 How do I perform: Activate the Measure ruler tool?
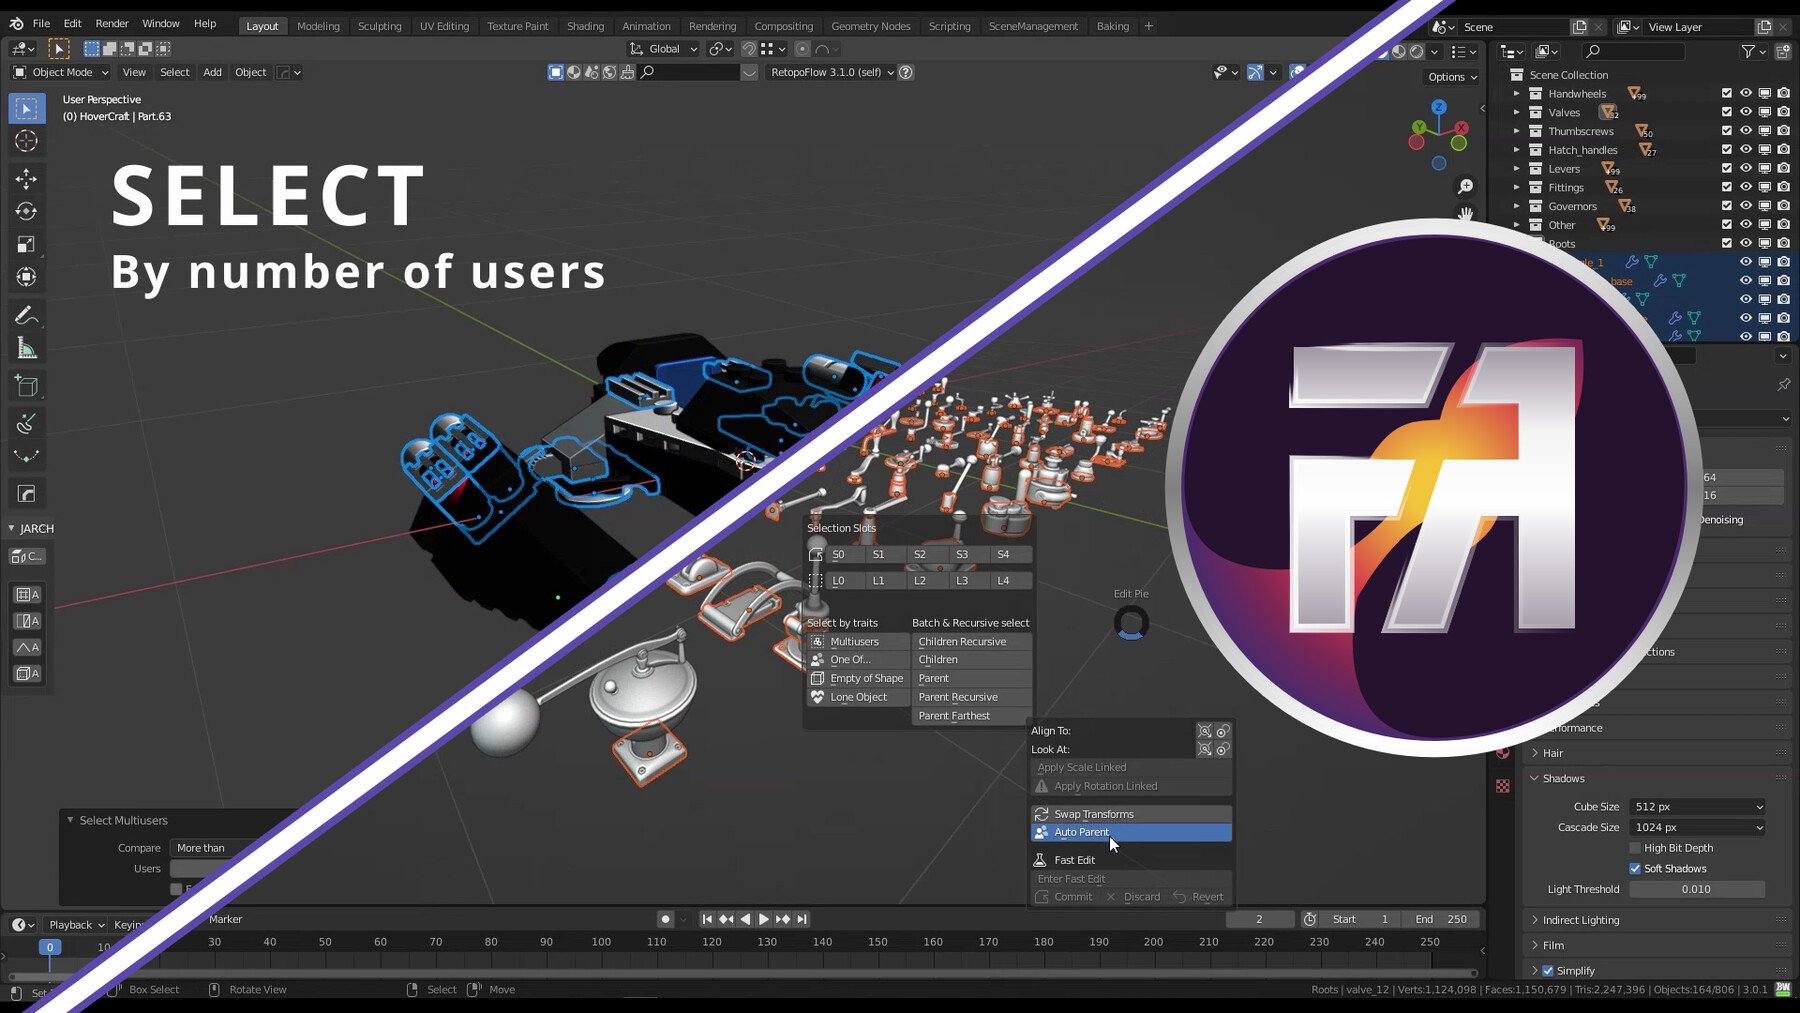27,349
